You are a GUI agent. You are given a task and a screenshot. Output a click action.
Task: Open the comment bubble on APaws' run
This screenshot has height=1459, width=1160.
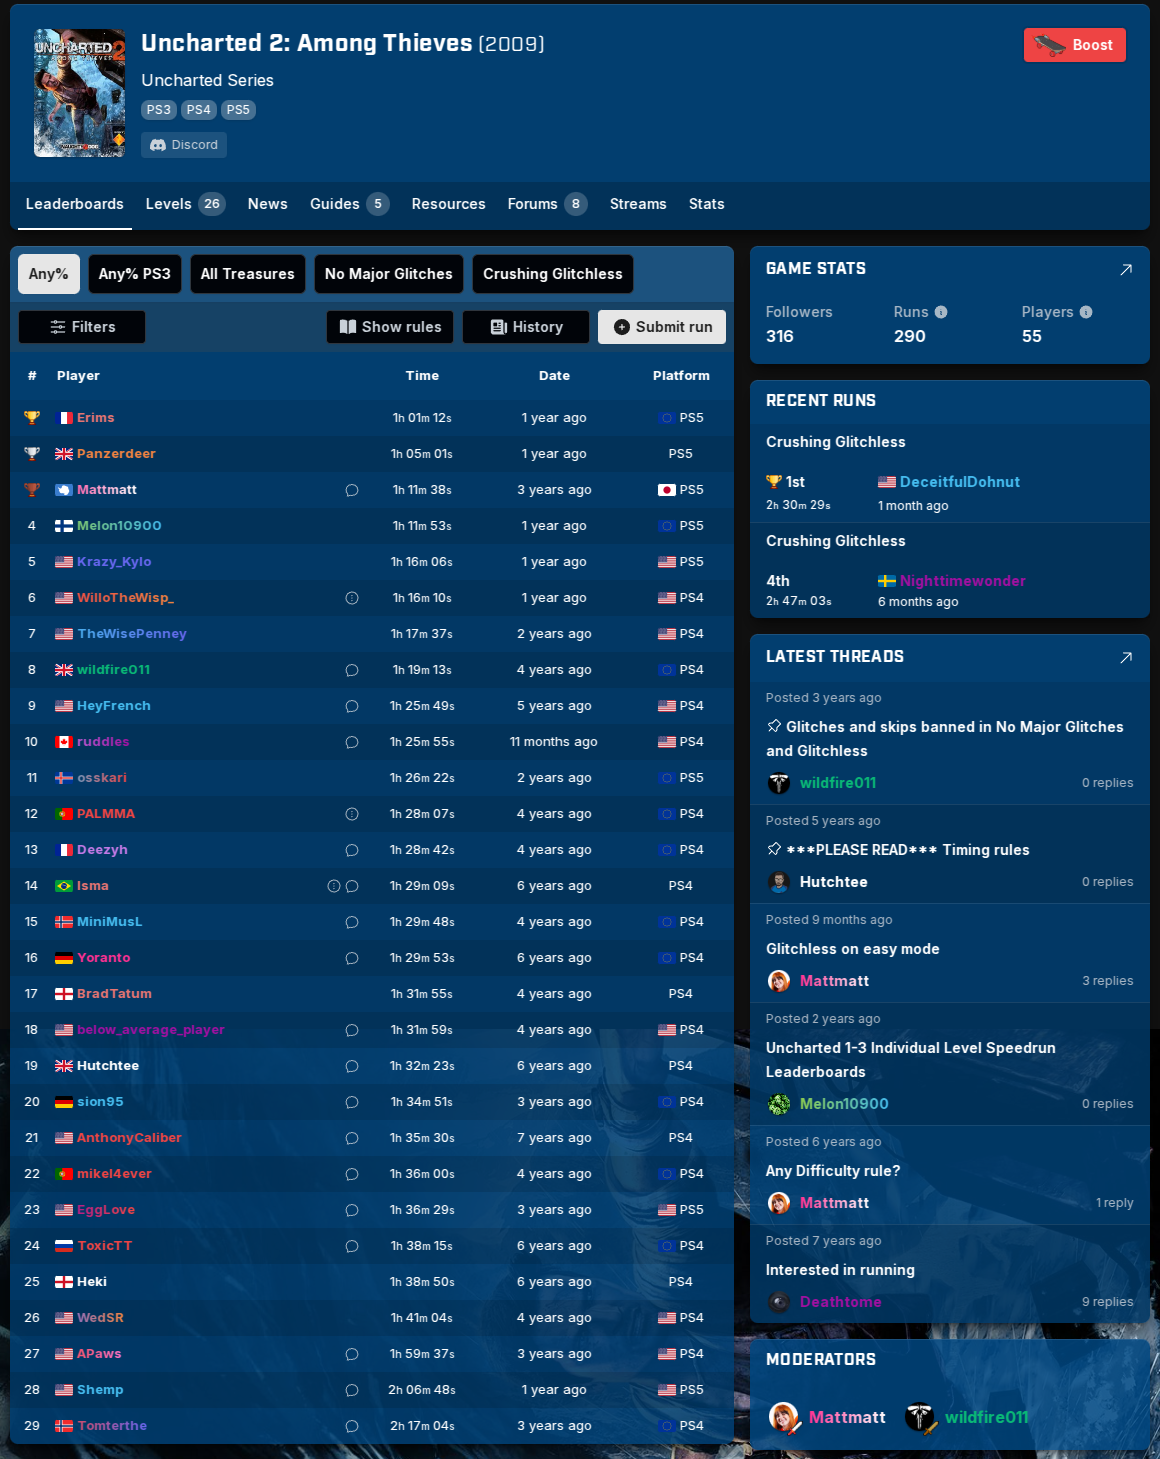click(352, 1354)
